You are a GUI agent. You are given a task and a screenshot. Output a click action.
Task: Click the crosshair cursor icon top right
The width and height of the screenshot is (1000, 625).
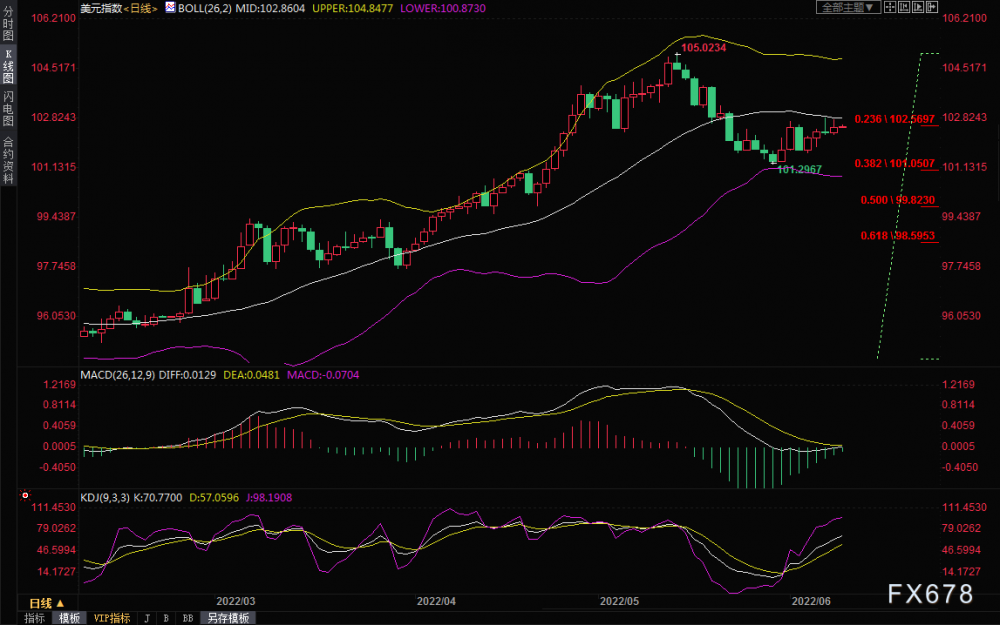(890, 7)
